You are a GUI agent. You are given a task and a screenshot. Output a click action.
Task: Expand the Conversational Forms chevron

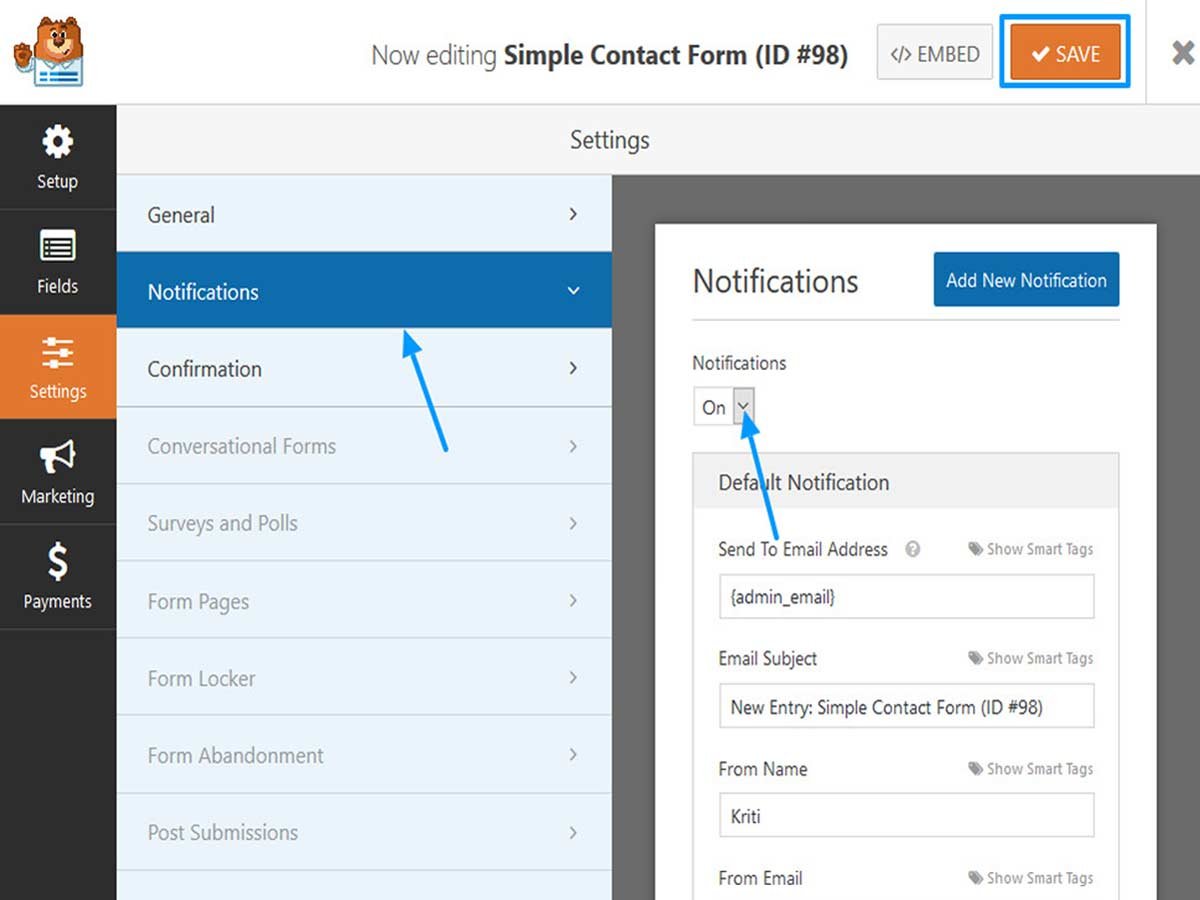[573, 446]
